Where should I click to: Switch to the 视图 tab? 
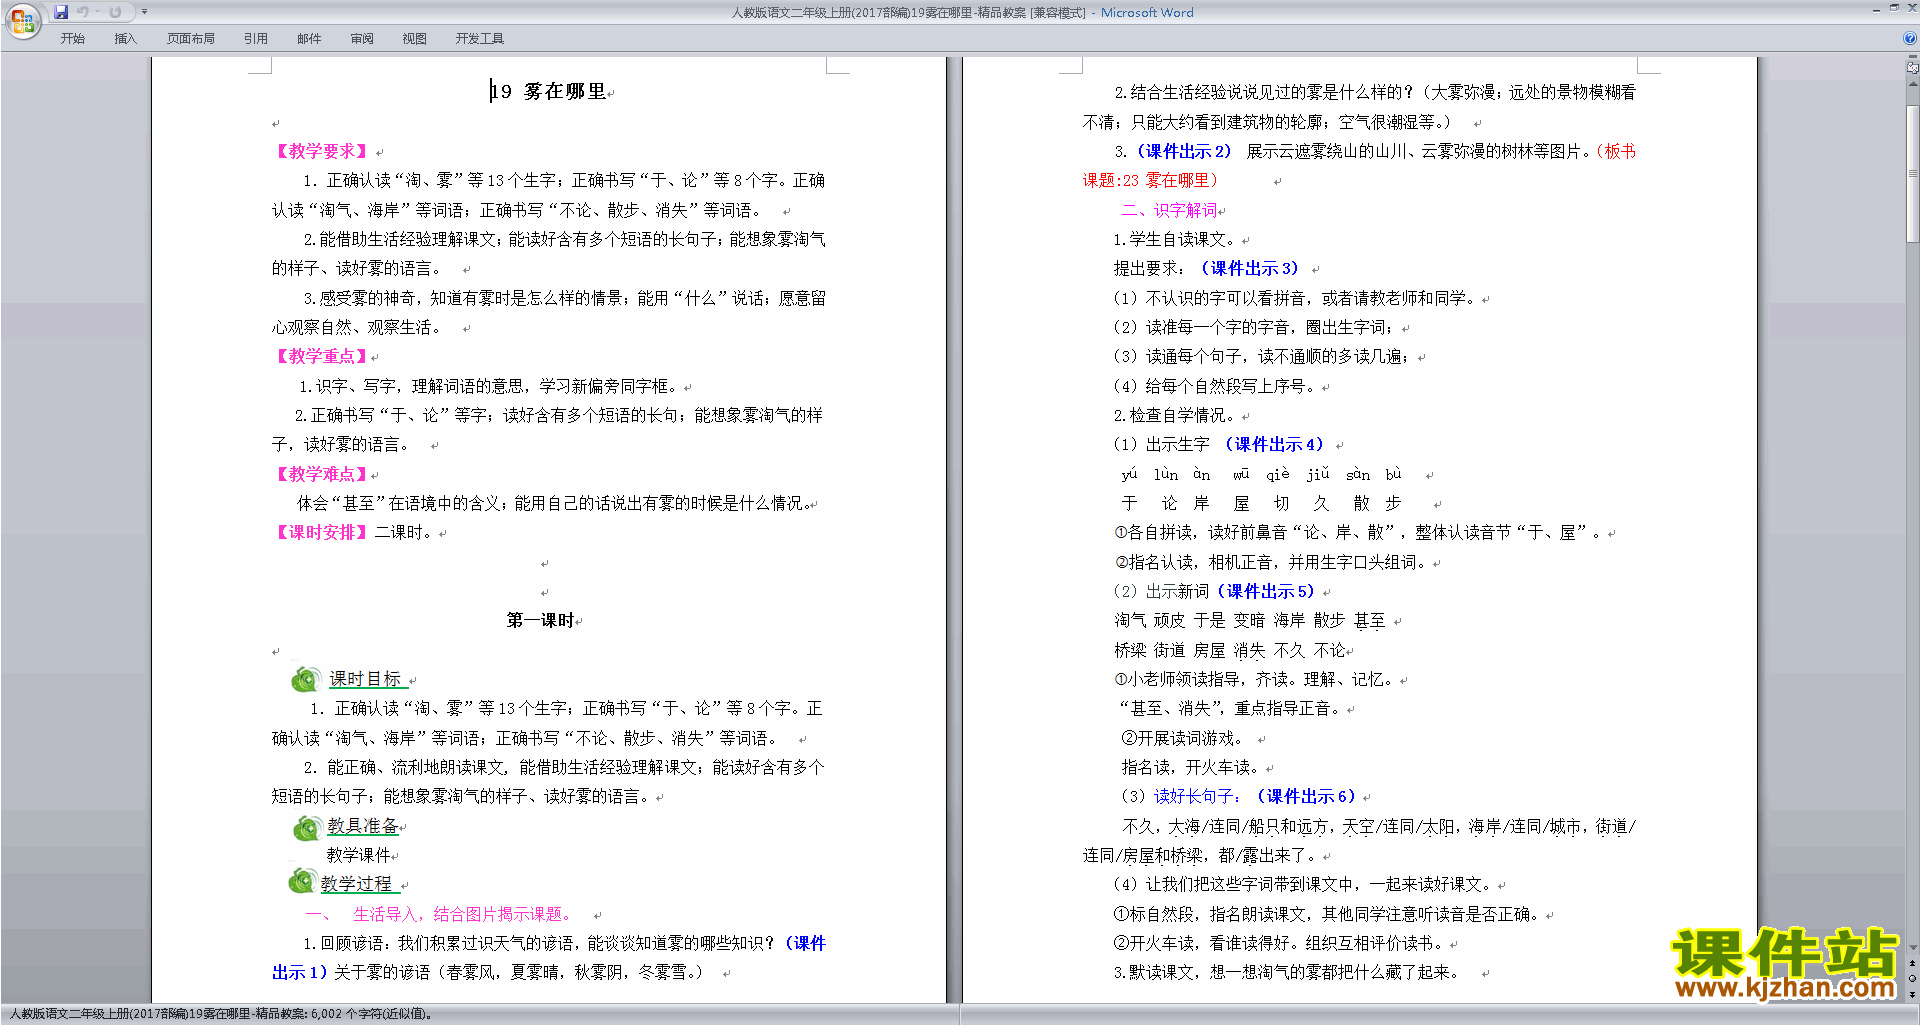click(x=414, y=39)
